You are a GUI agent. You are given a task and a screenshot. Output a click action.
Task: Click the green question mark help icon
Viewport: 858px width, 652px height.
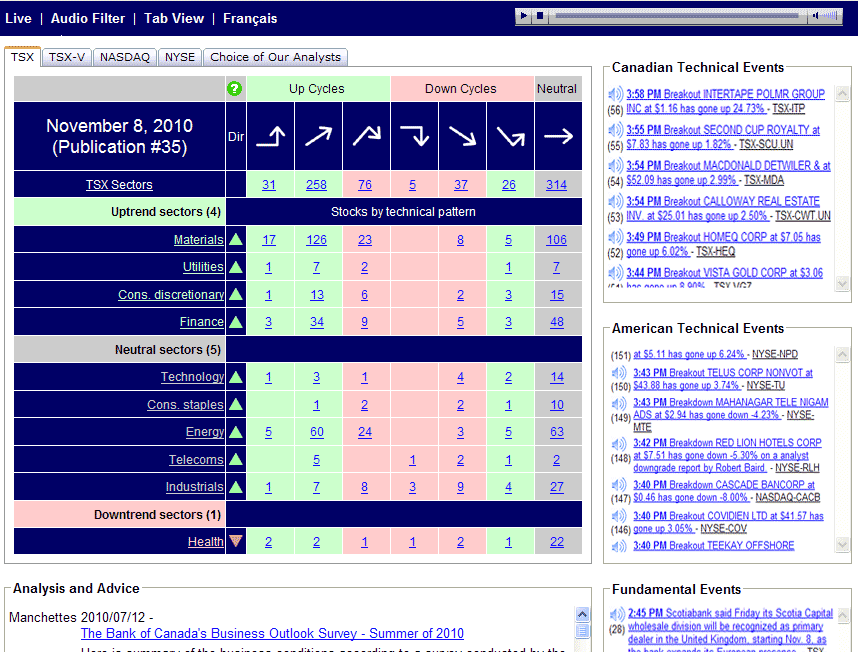coord(235,89)
